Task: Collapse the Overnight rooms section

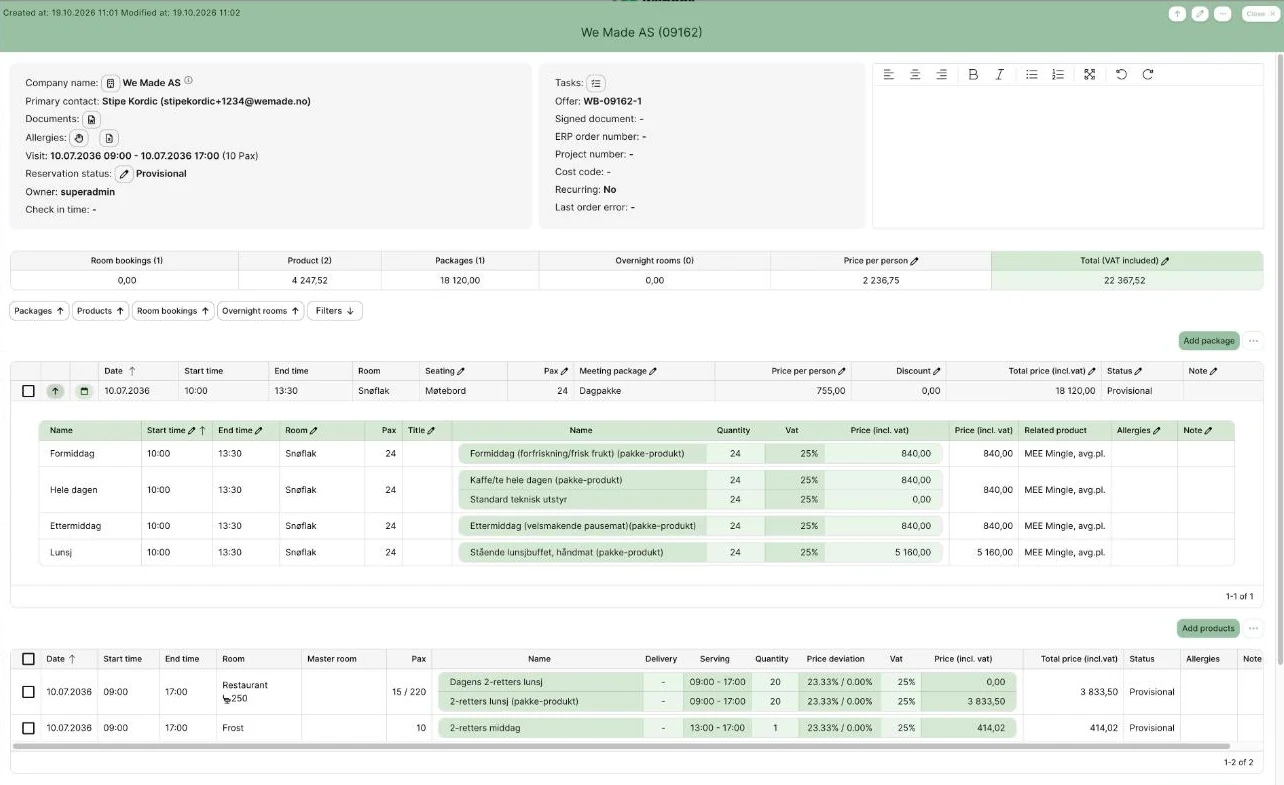Action: (x=260, y=311)
